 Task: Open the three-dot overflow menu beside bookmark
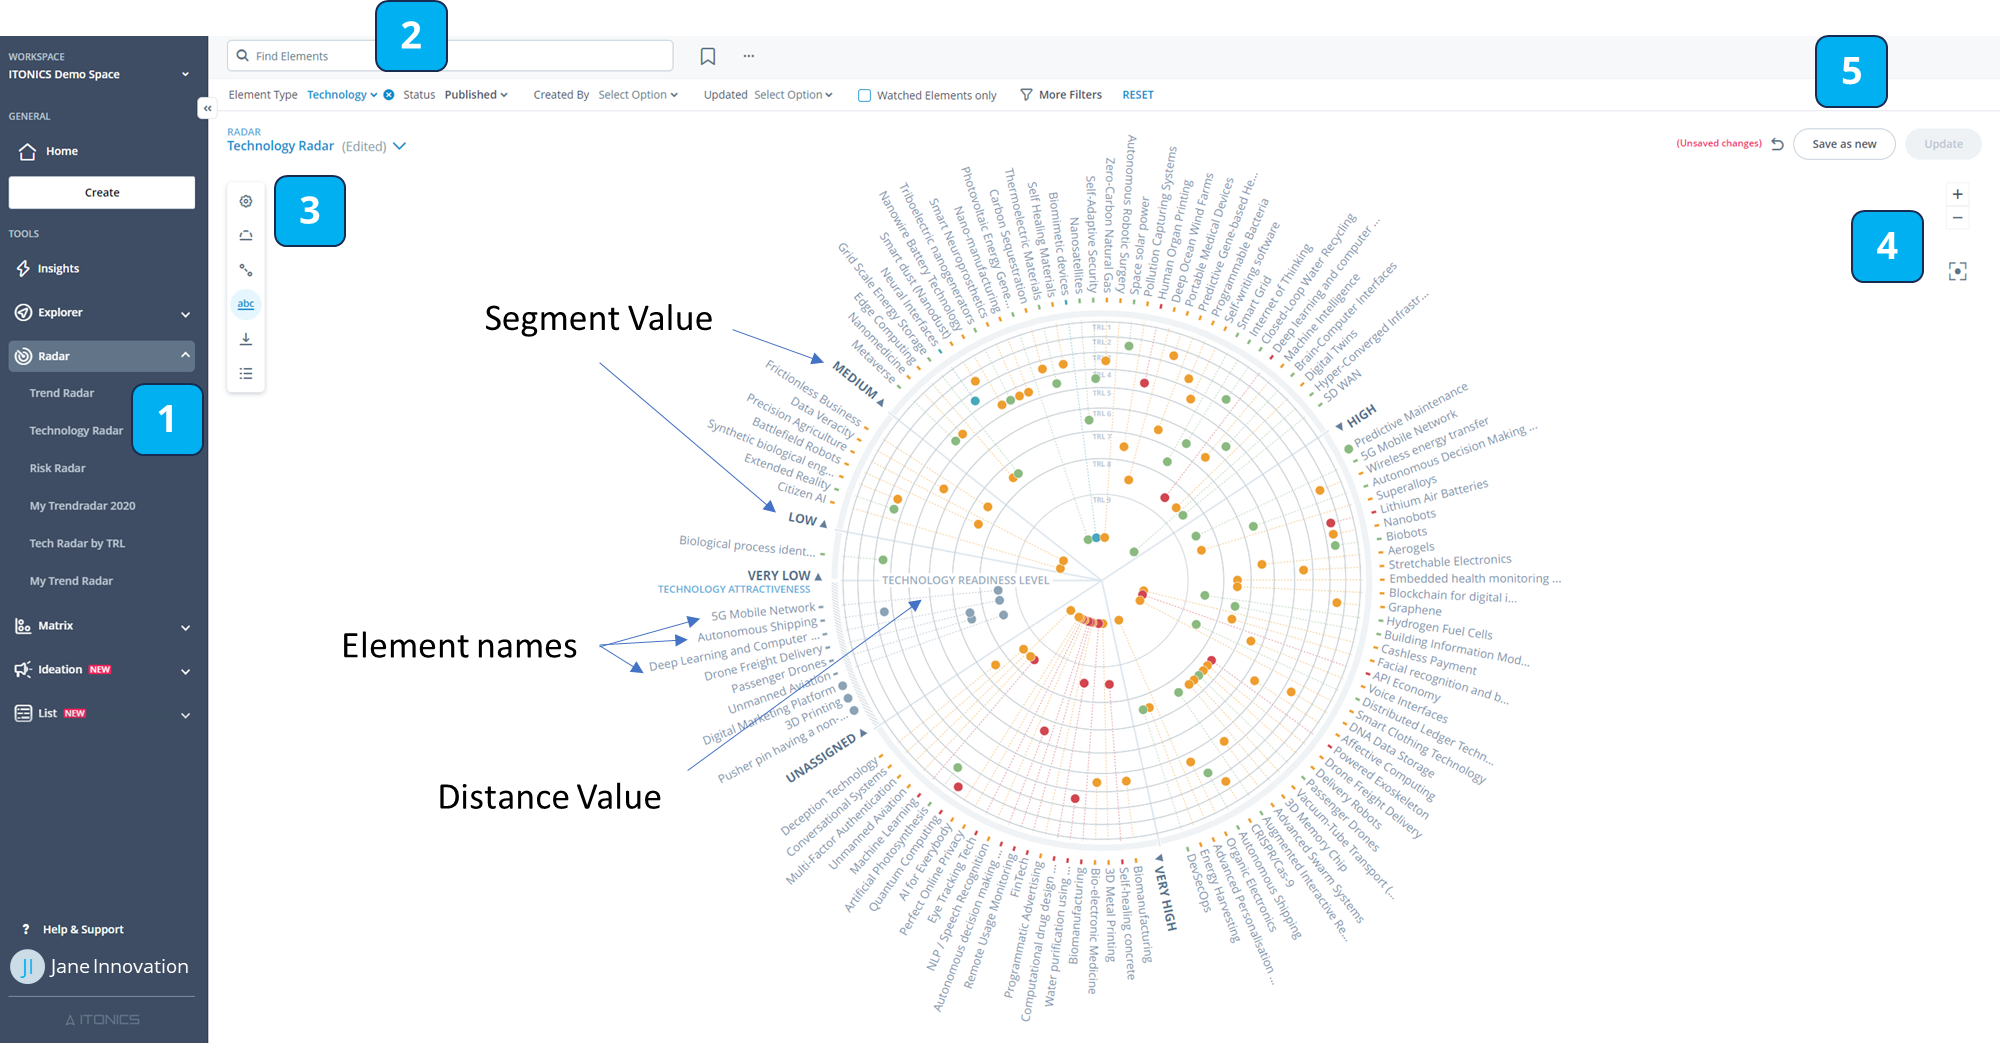tap(748, 56)
